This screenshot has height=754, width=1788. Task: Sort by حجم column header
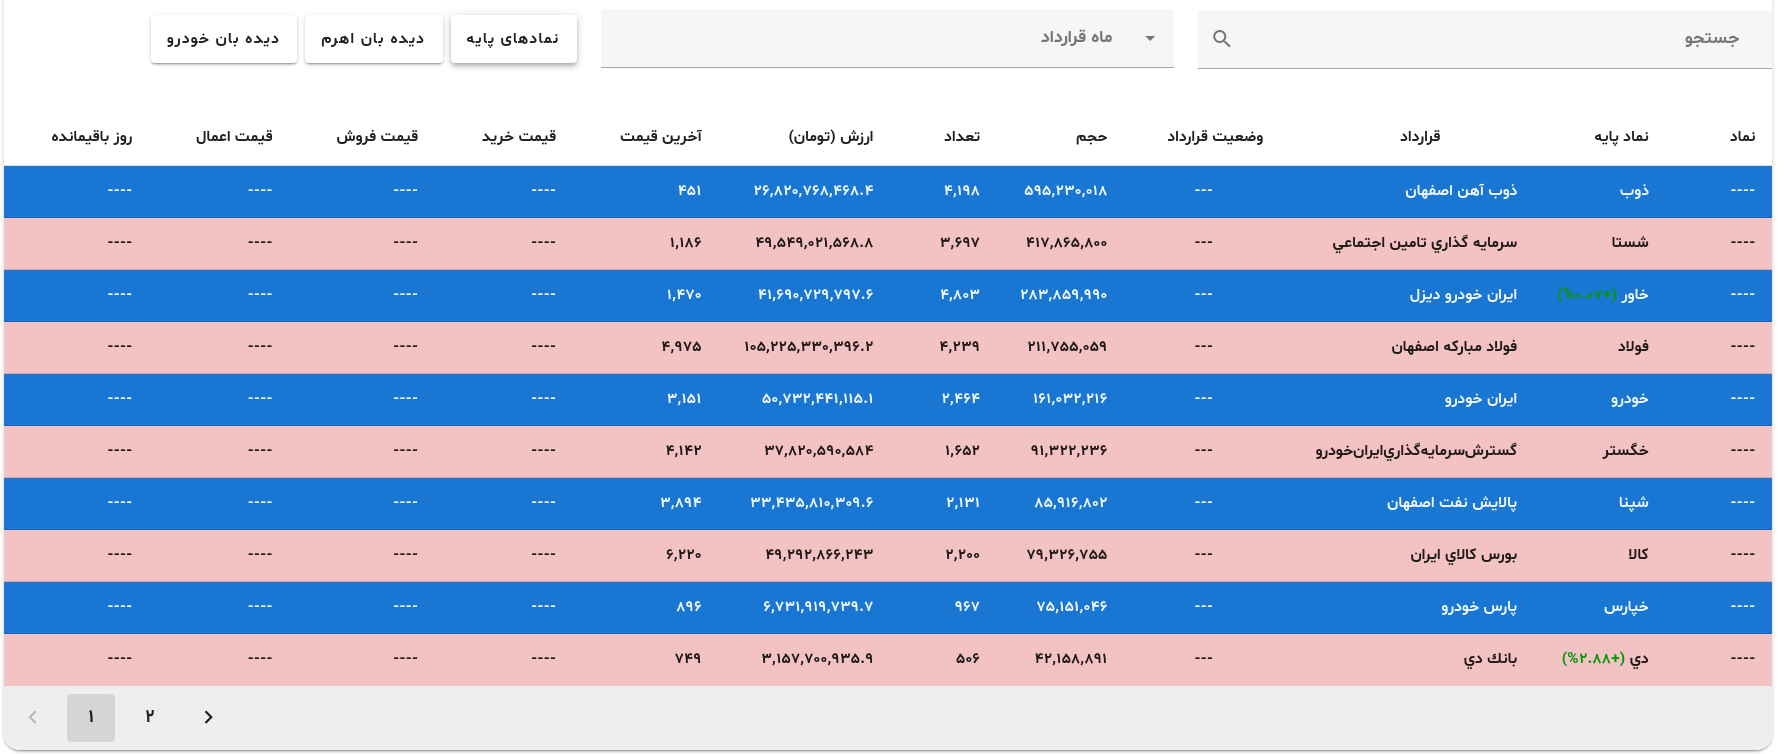click(x=1092, y=136)
